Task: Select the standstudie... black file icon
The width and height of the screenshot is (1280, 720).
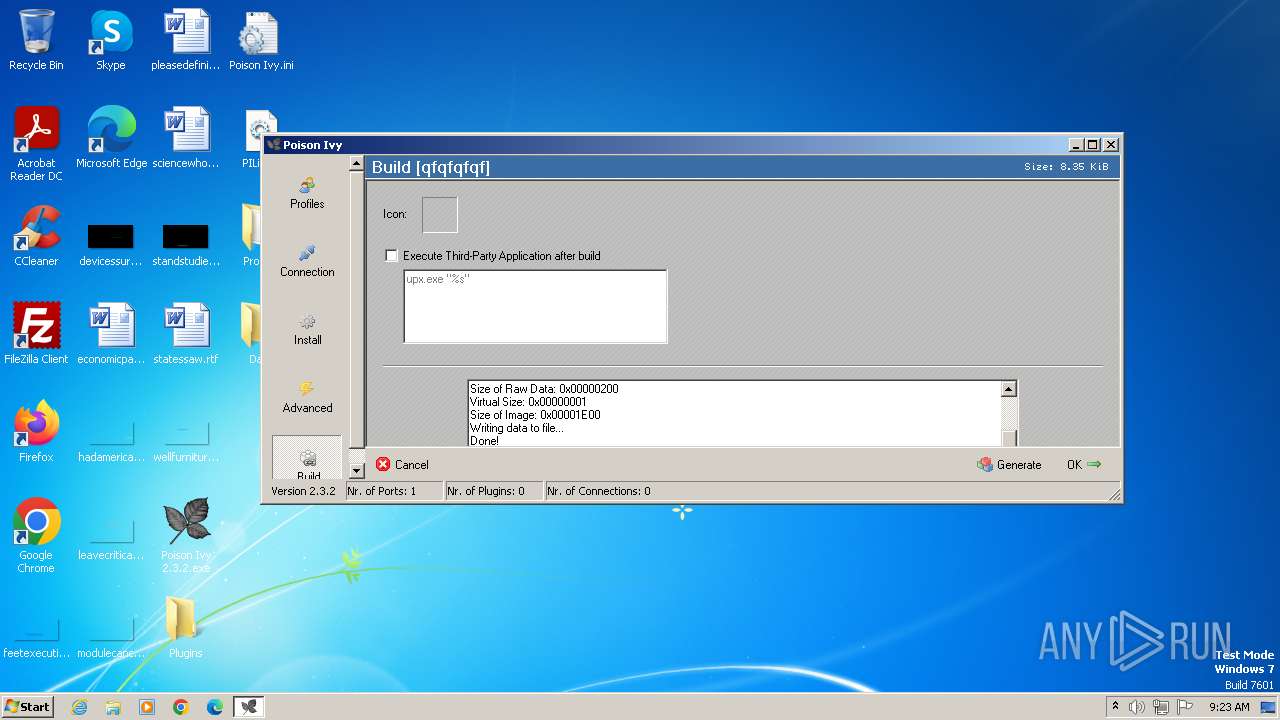Action: [x=186, y=244]
